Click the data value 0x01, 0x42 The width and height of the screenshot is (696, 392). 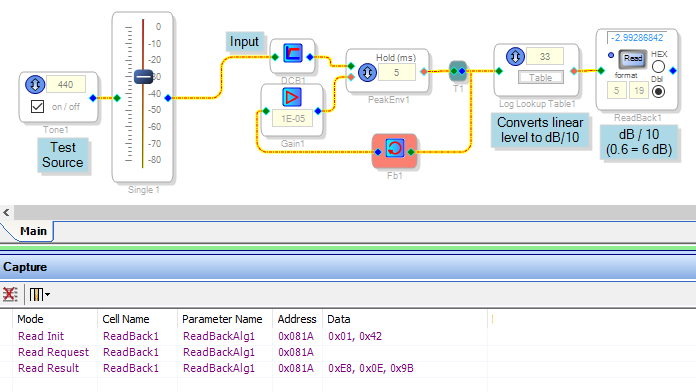[x=355, y=336]
